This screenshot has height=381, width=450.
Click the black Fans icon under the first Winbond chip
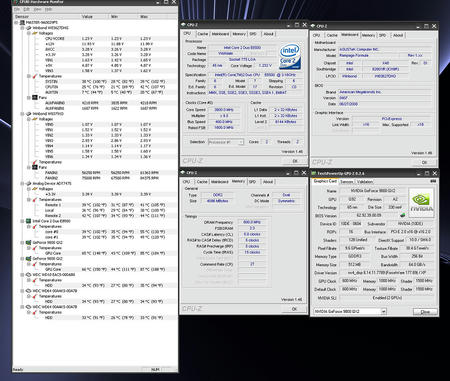tap(35, 98)
